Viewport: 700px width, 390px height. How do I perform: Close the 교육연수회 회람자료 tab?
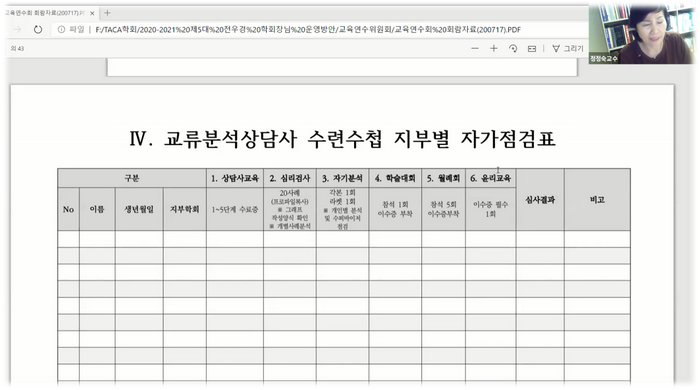(x=92, y=13)
